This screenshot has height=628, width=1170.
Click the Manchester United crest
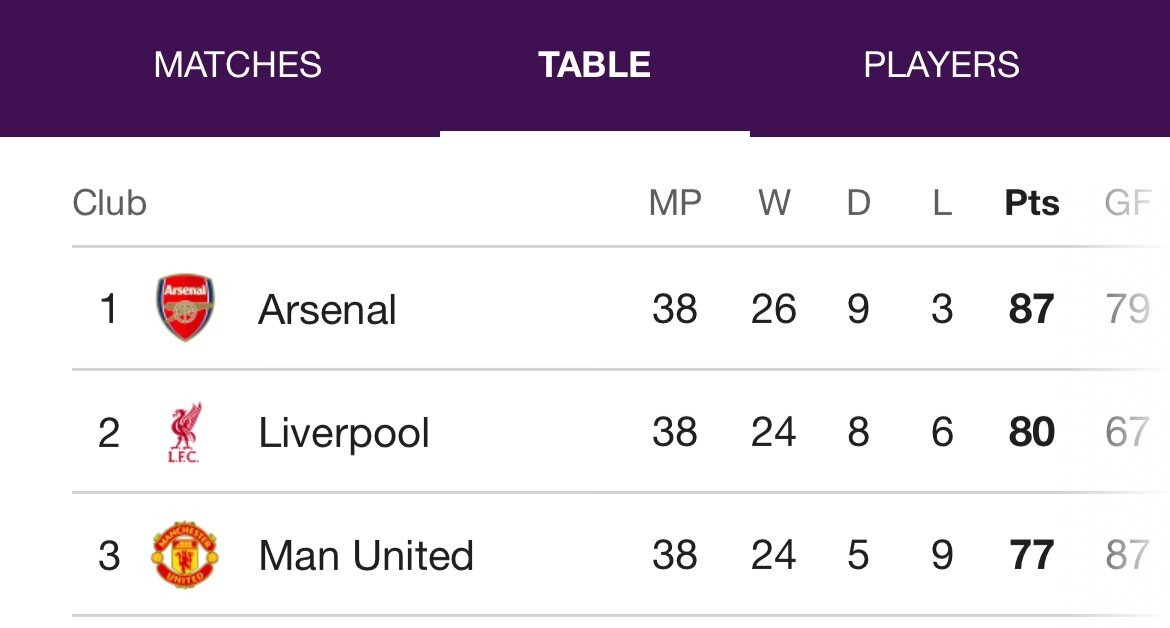pos(185,555)
